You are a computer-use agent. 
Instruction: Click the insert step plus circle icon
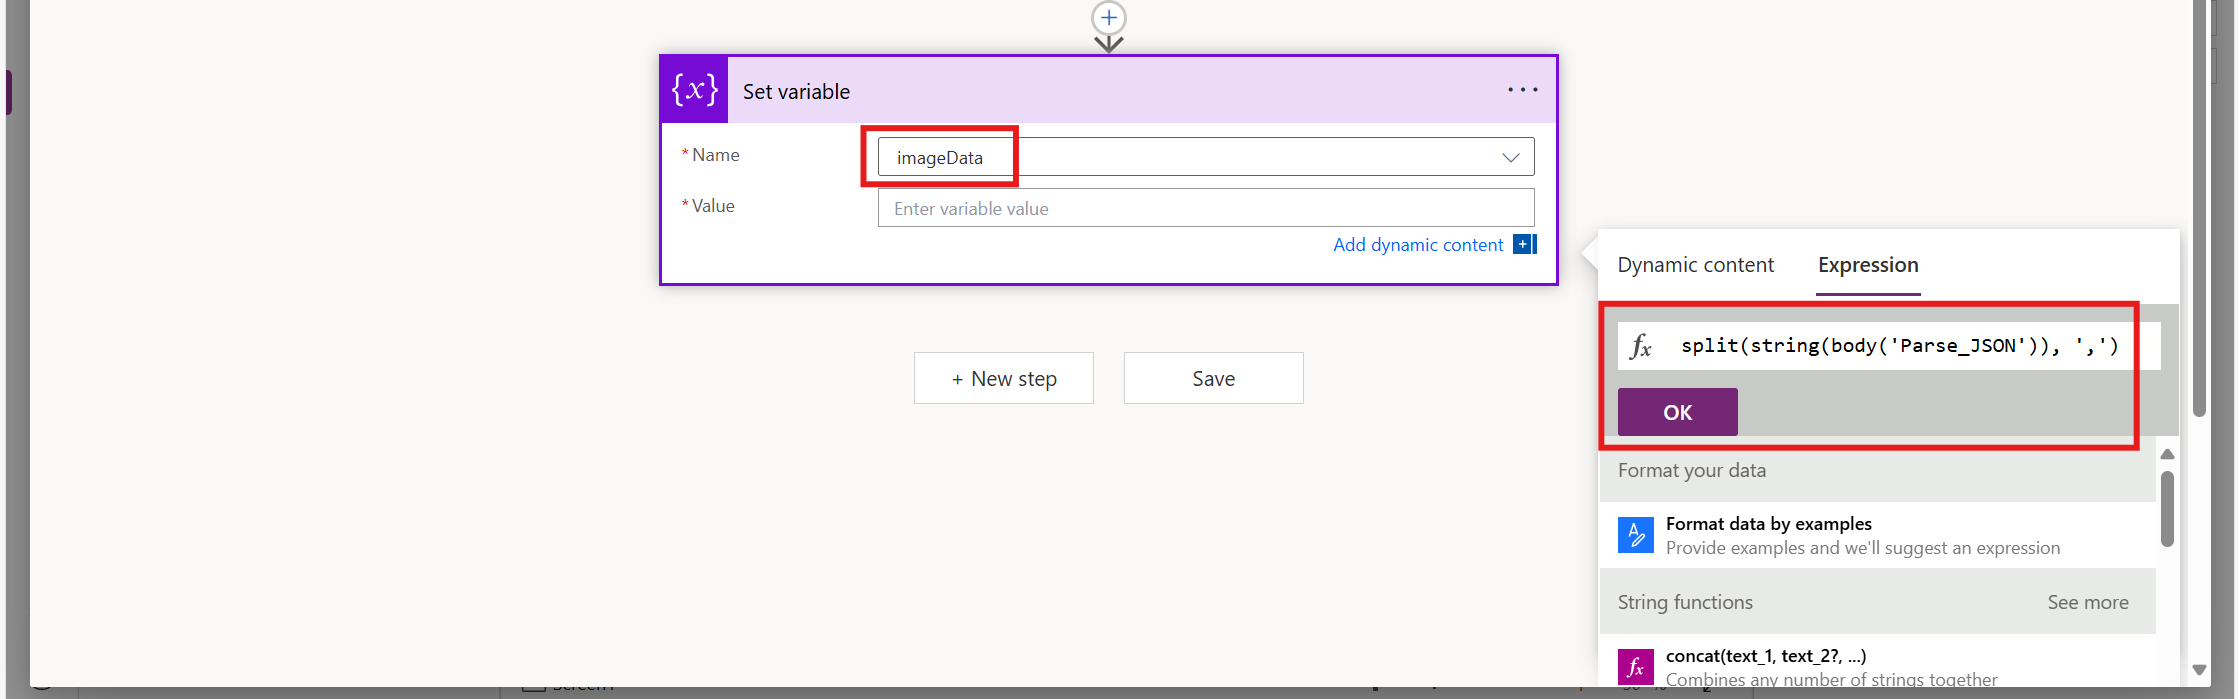tap(1108, 18)
